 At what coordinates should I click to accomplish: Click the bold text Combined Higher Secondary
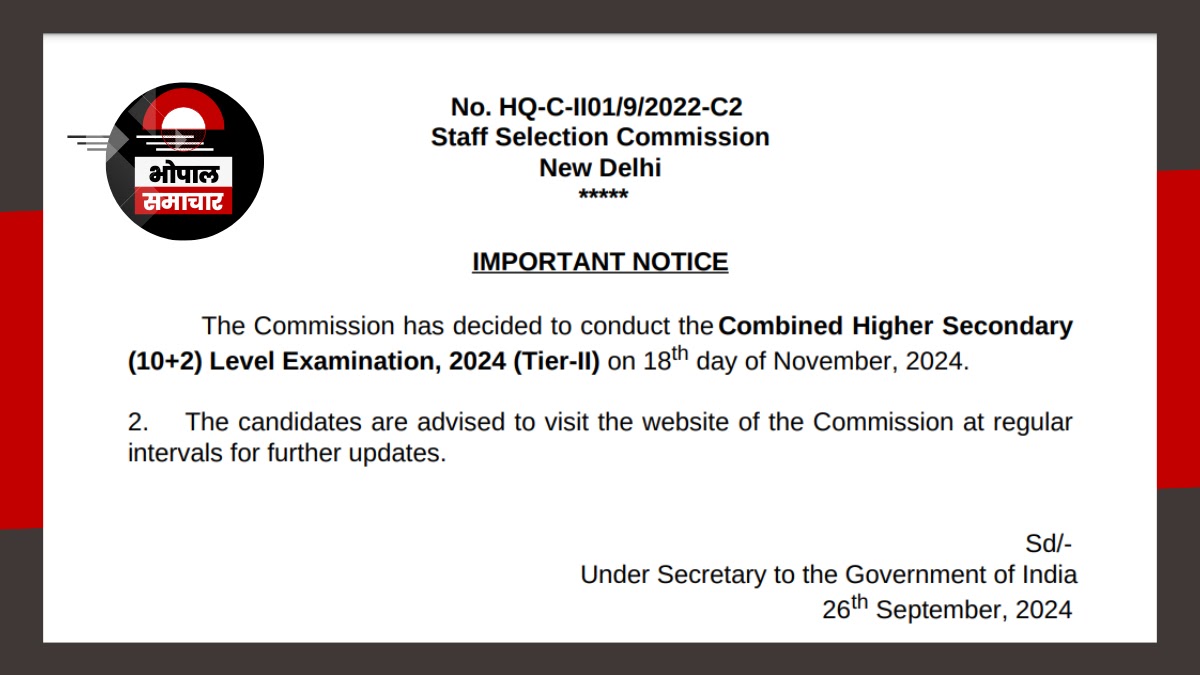[896, 326]
